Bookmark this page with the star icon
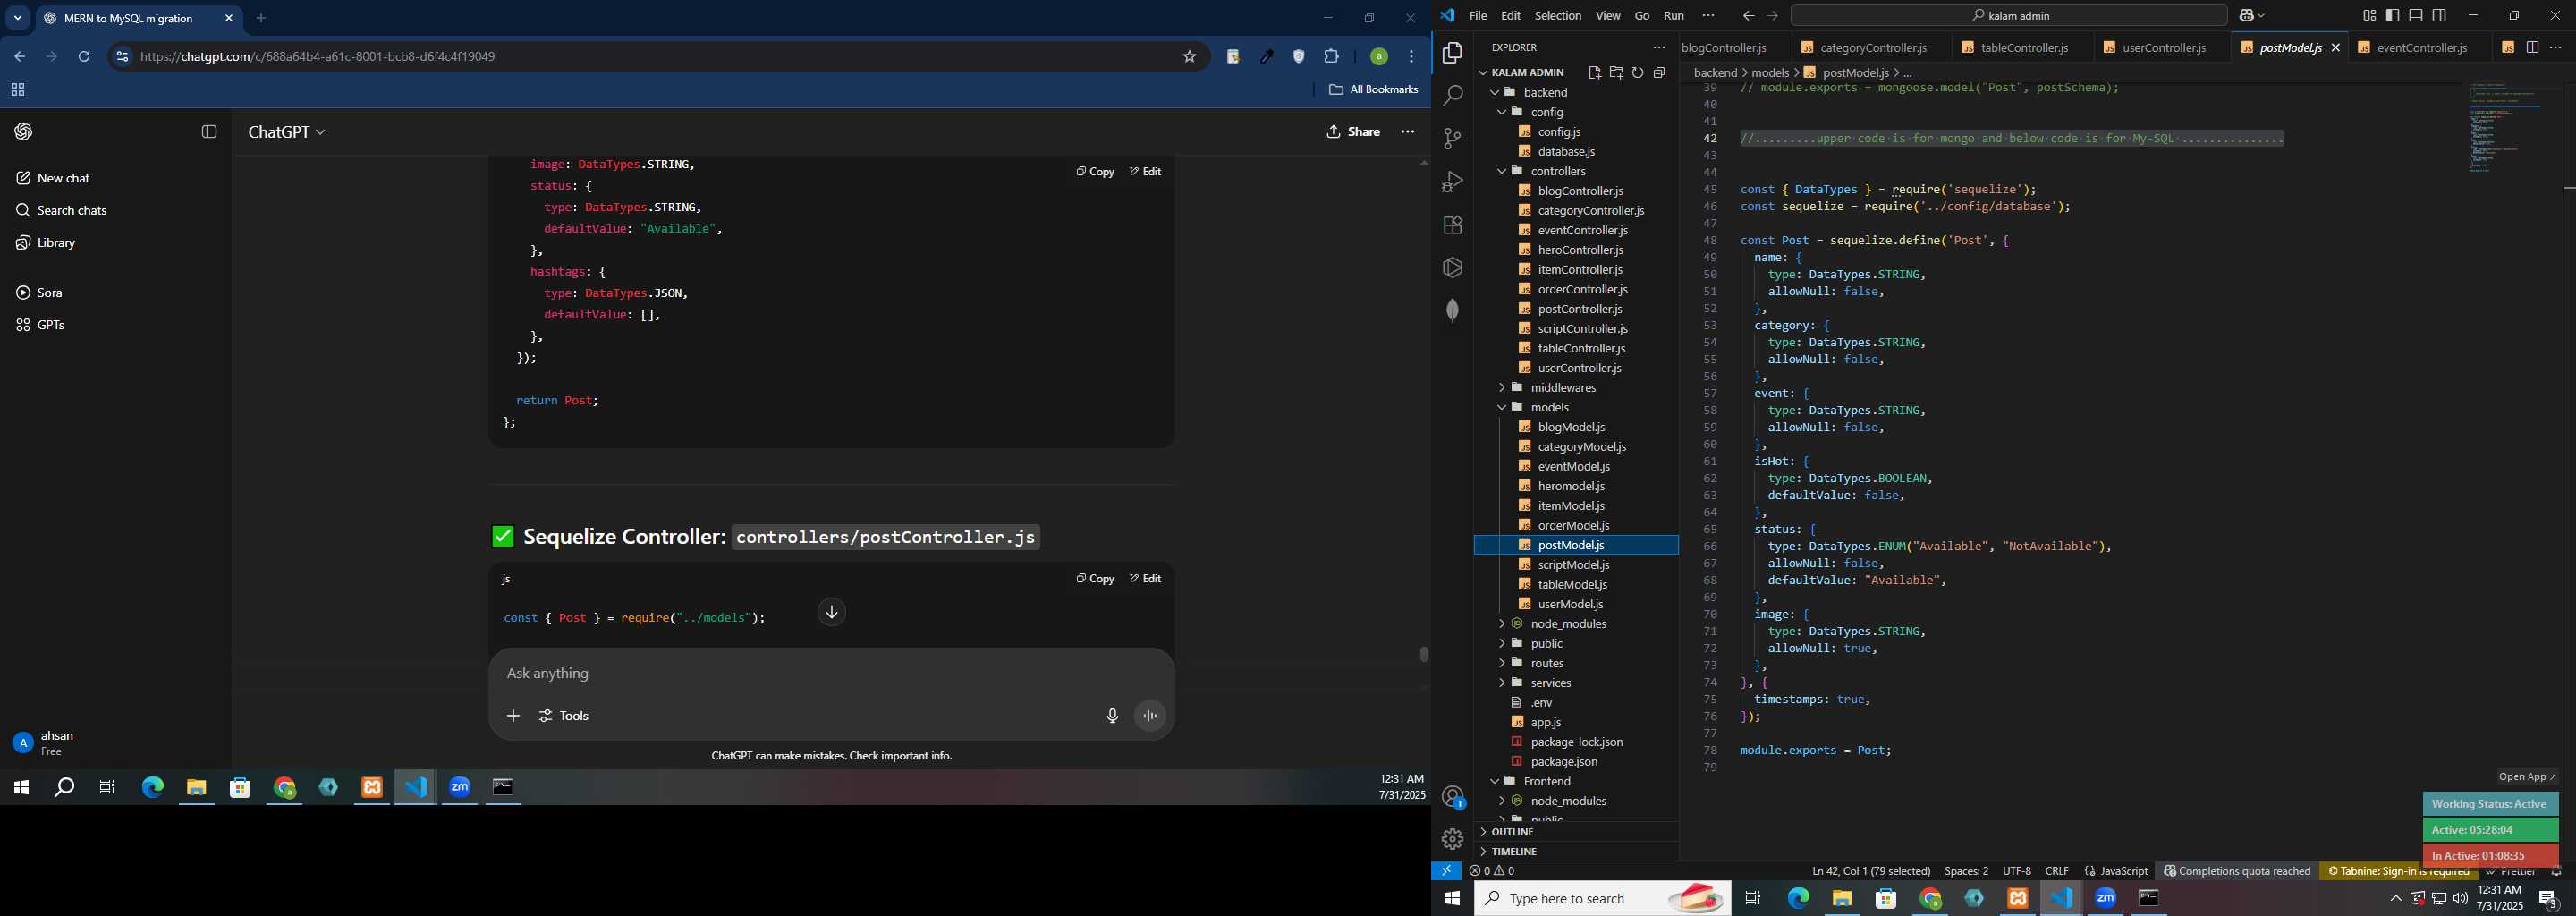2576x916 pixels. pos(1189,57)
